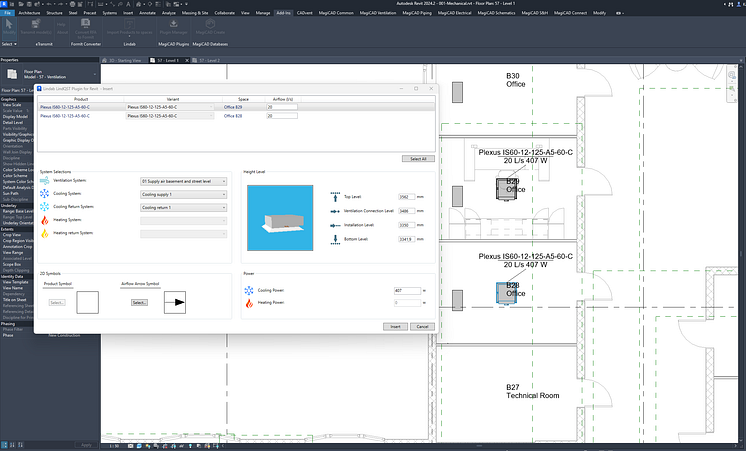
Task: Click the Heating System flame icon
Action: point(45,220)
